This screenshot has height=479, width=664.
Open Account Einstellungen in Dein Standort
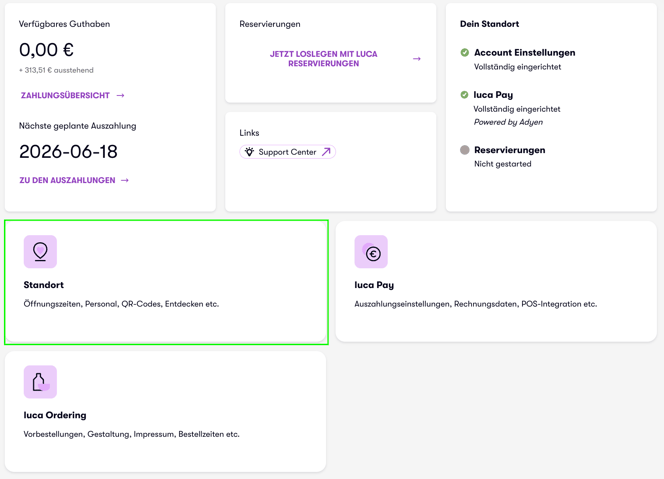point(525,53)
